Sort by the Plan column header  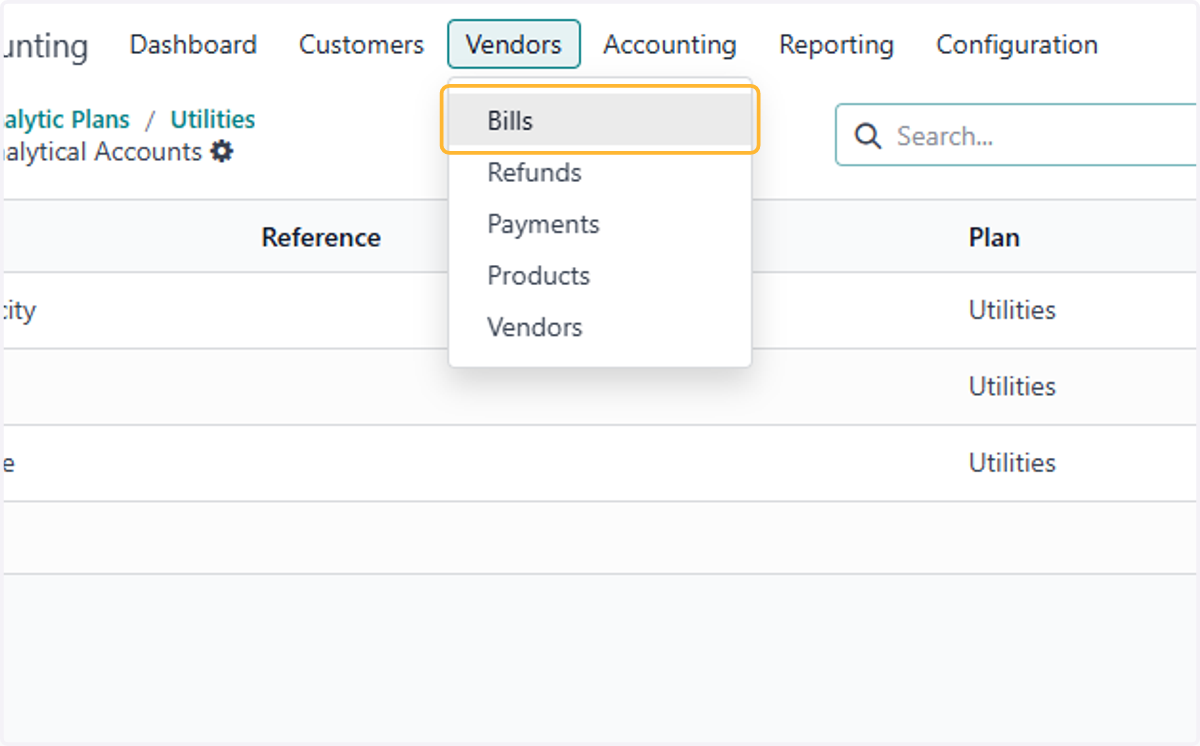(x=994, y=237)
